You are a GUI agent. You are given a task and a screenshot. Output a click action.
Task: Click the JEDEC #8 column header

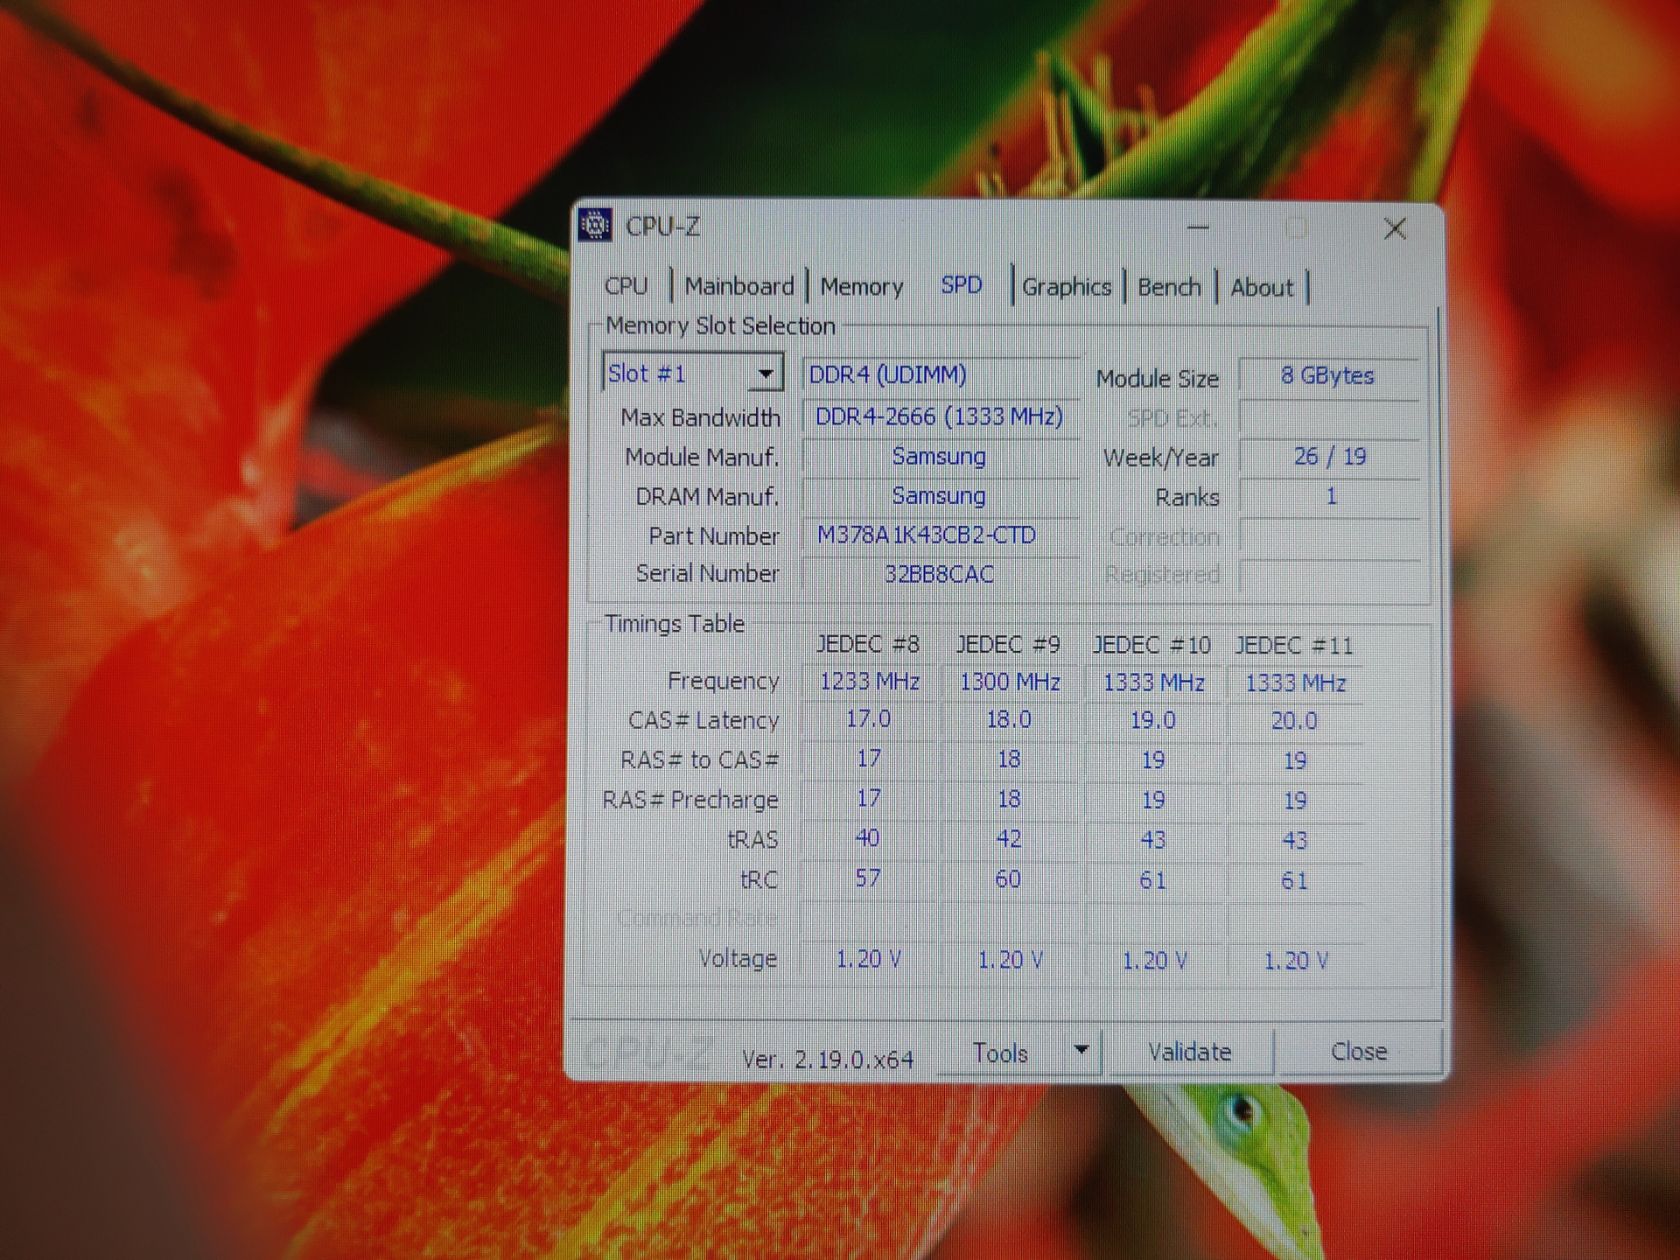(868, 644)
